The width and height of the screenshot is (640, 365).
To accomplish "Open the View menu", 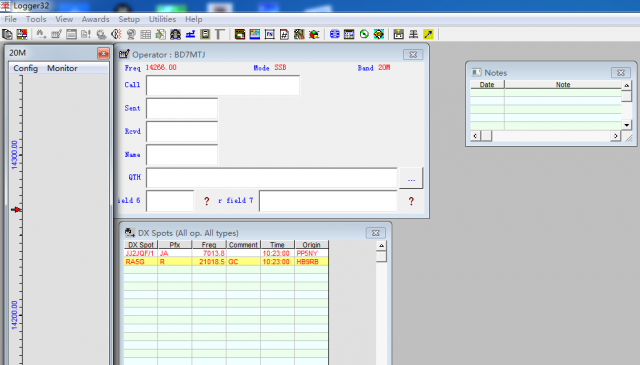I will (x=64, y=19).
